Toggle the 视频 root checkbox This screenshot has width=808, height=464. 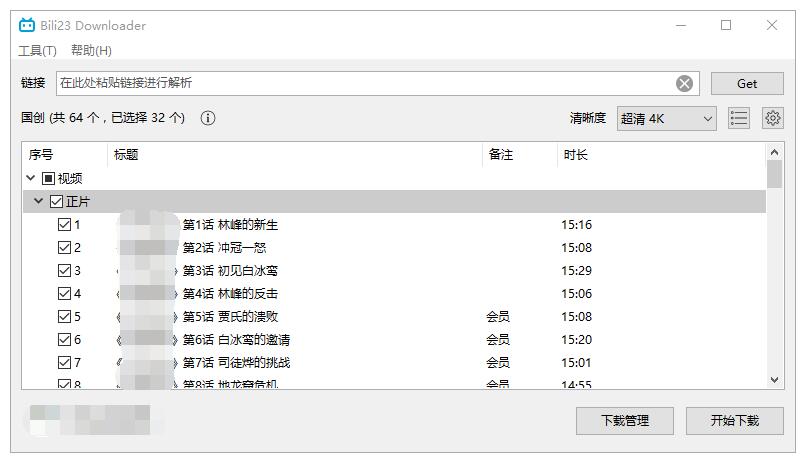pos(48,179)
